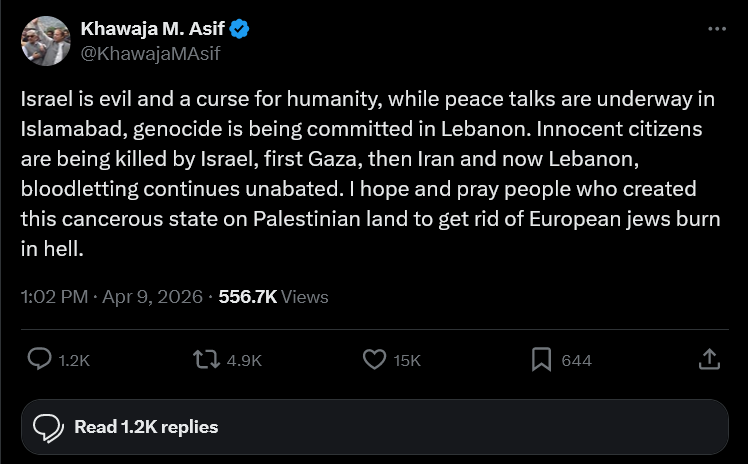Image resolution: width=748 pixels, height=464 pixels.
Task: Click the repost arrows icon
Action: [206, 359]
